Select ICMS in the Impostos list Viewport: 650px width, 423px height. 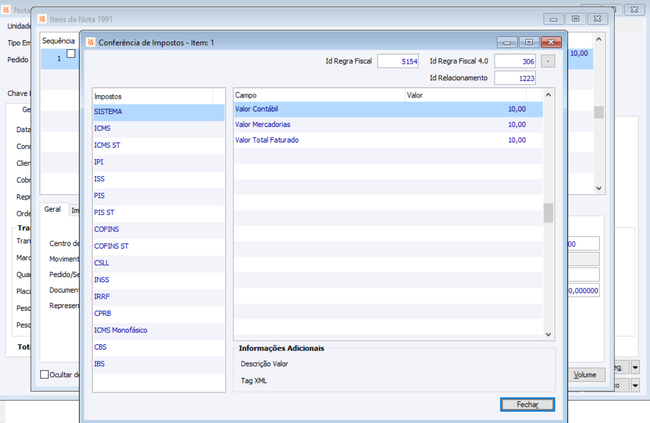(x=159, y=129)
